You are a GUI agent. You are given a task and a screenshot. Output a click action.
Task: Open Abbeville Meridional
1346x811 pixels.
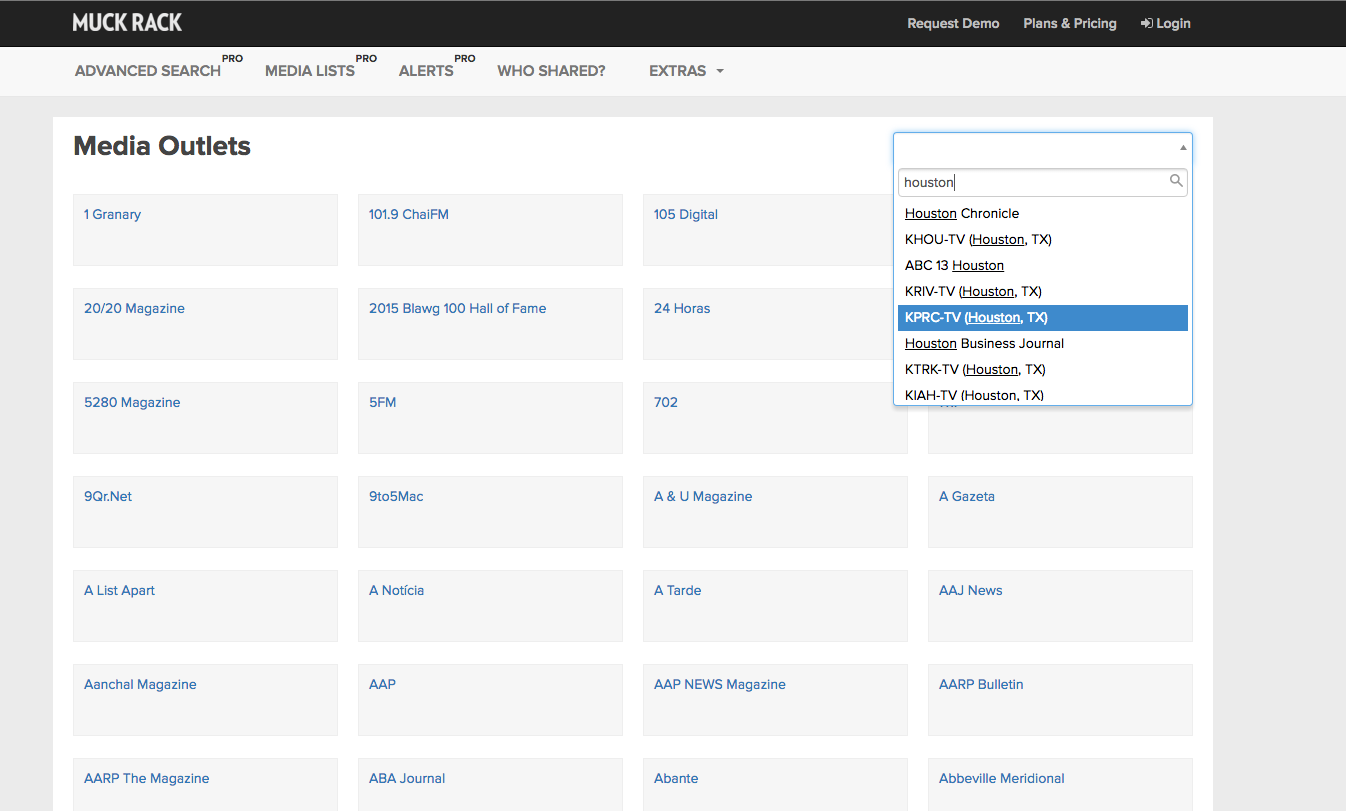[x=1002, y=778]
